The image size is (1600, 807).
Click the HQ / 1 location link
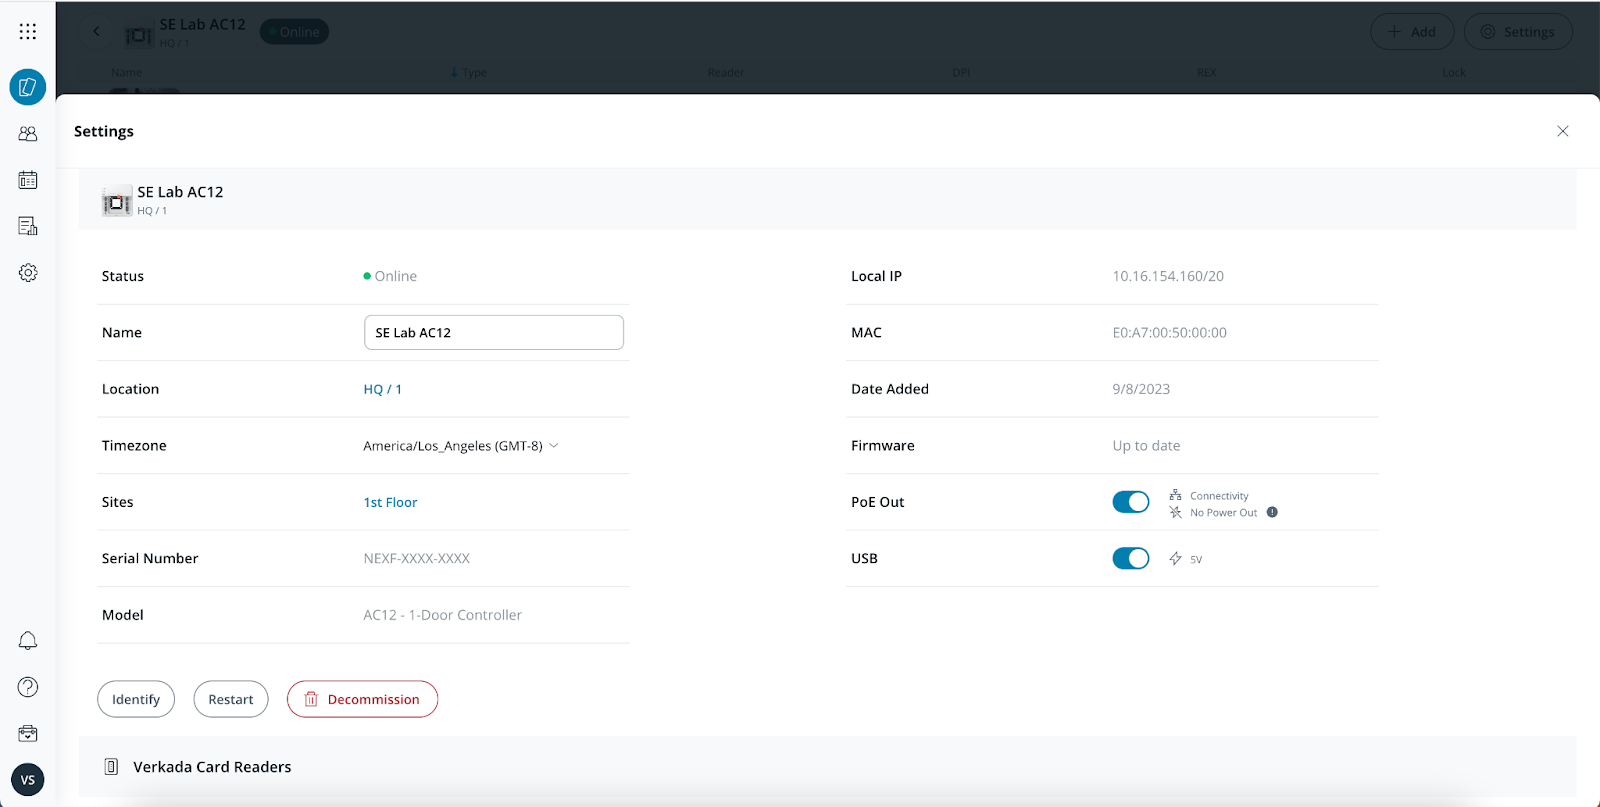pos(382,389)
